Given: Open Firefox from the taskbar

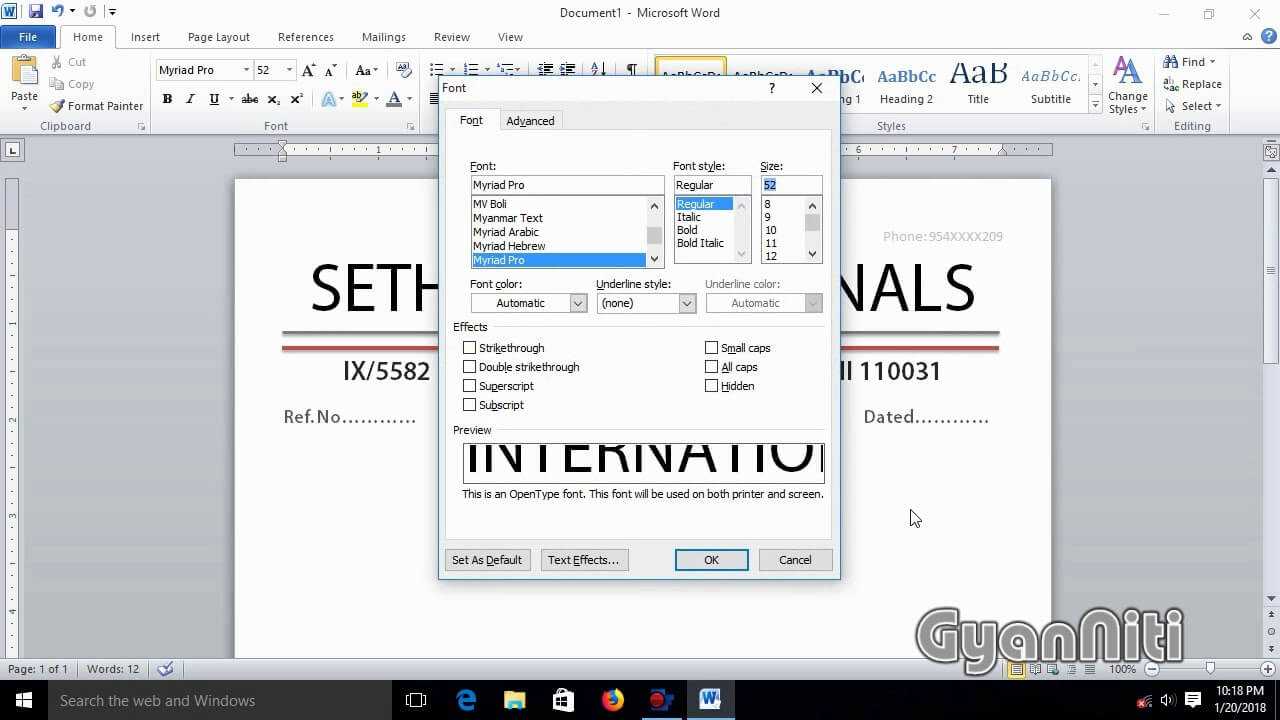Looking at the screenshot, I should click(x=613, y=700).
